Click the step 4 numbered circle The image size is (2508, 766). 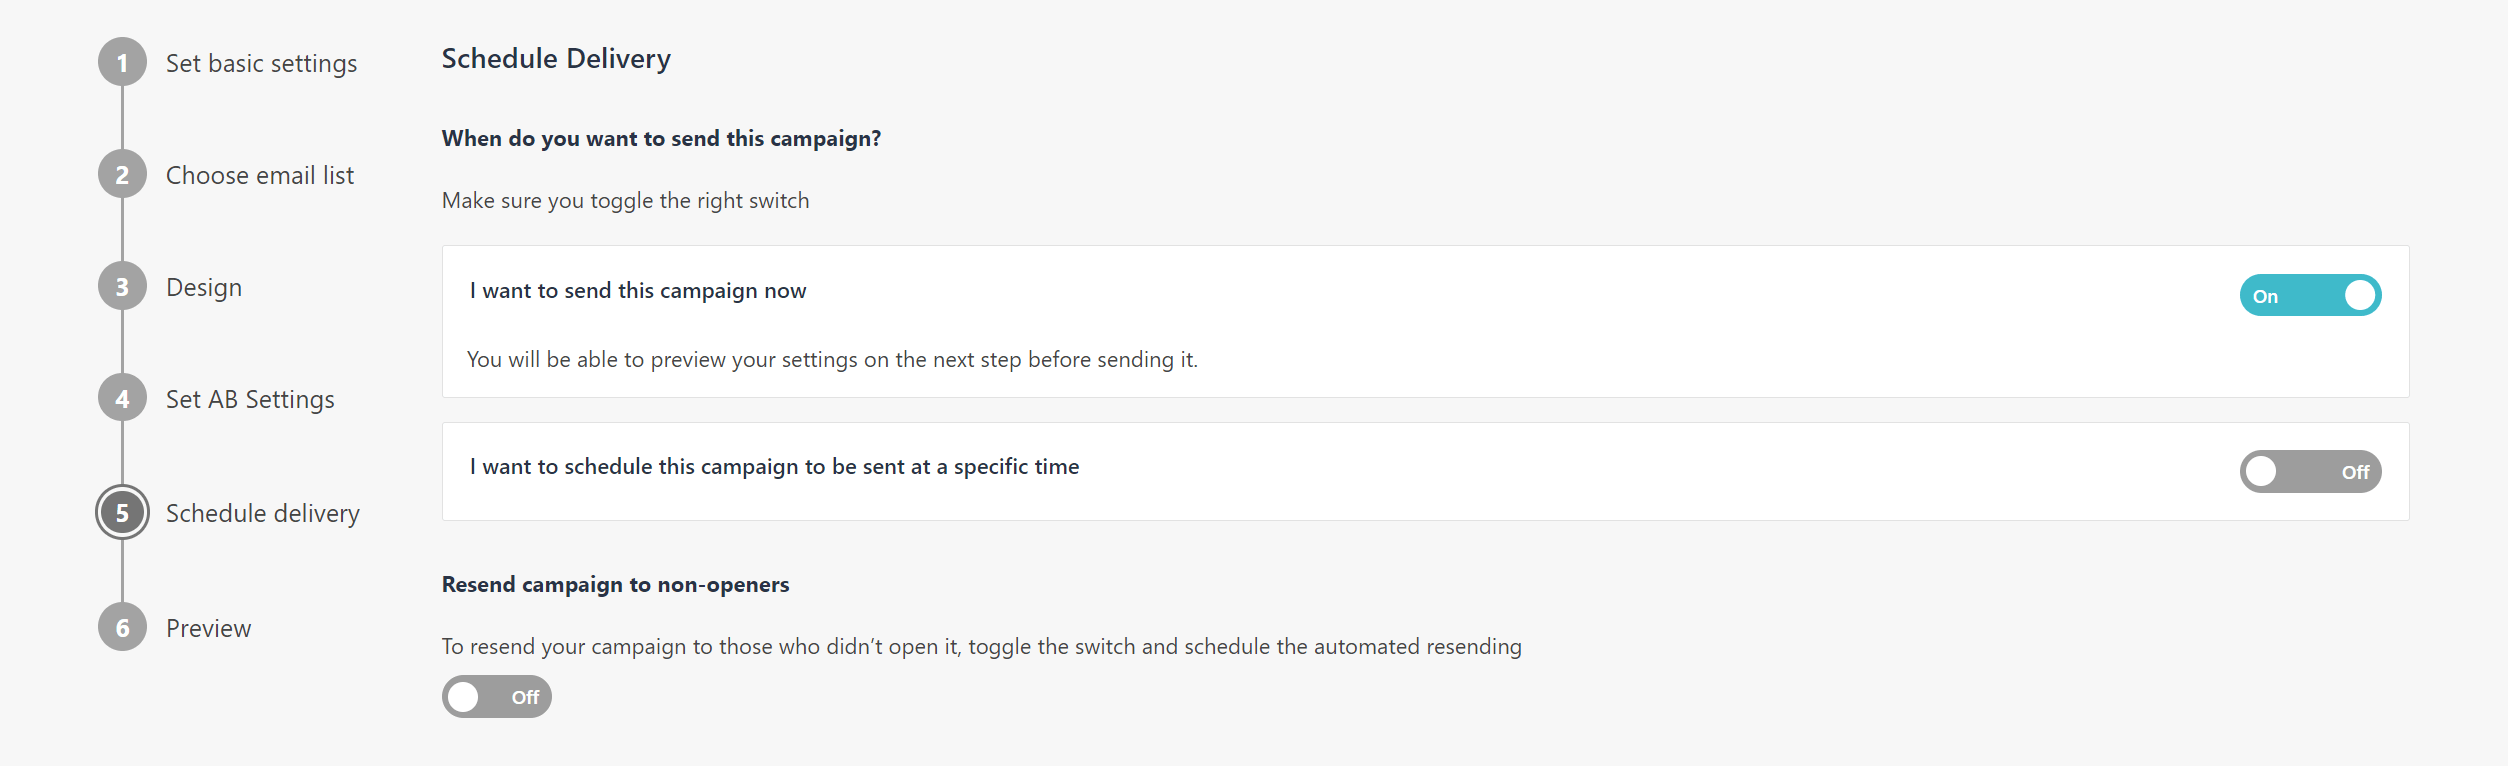point(122,399)
